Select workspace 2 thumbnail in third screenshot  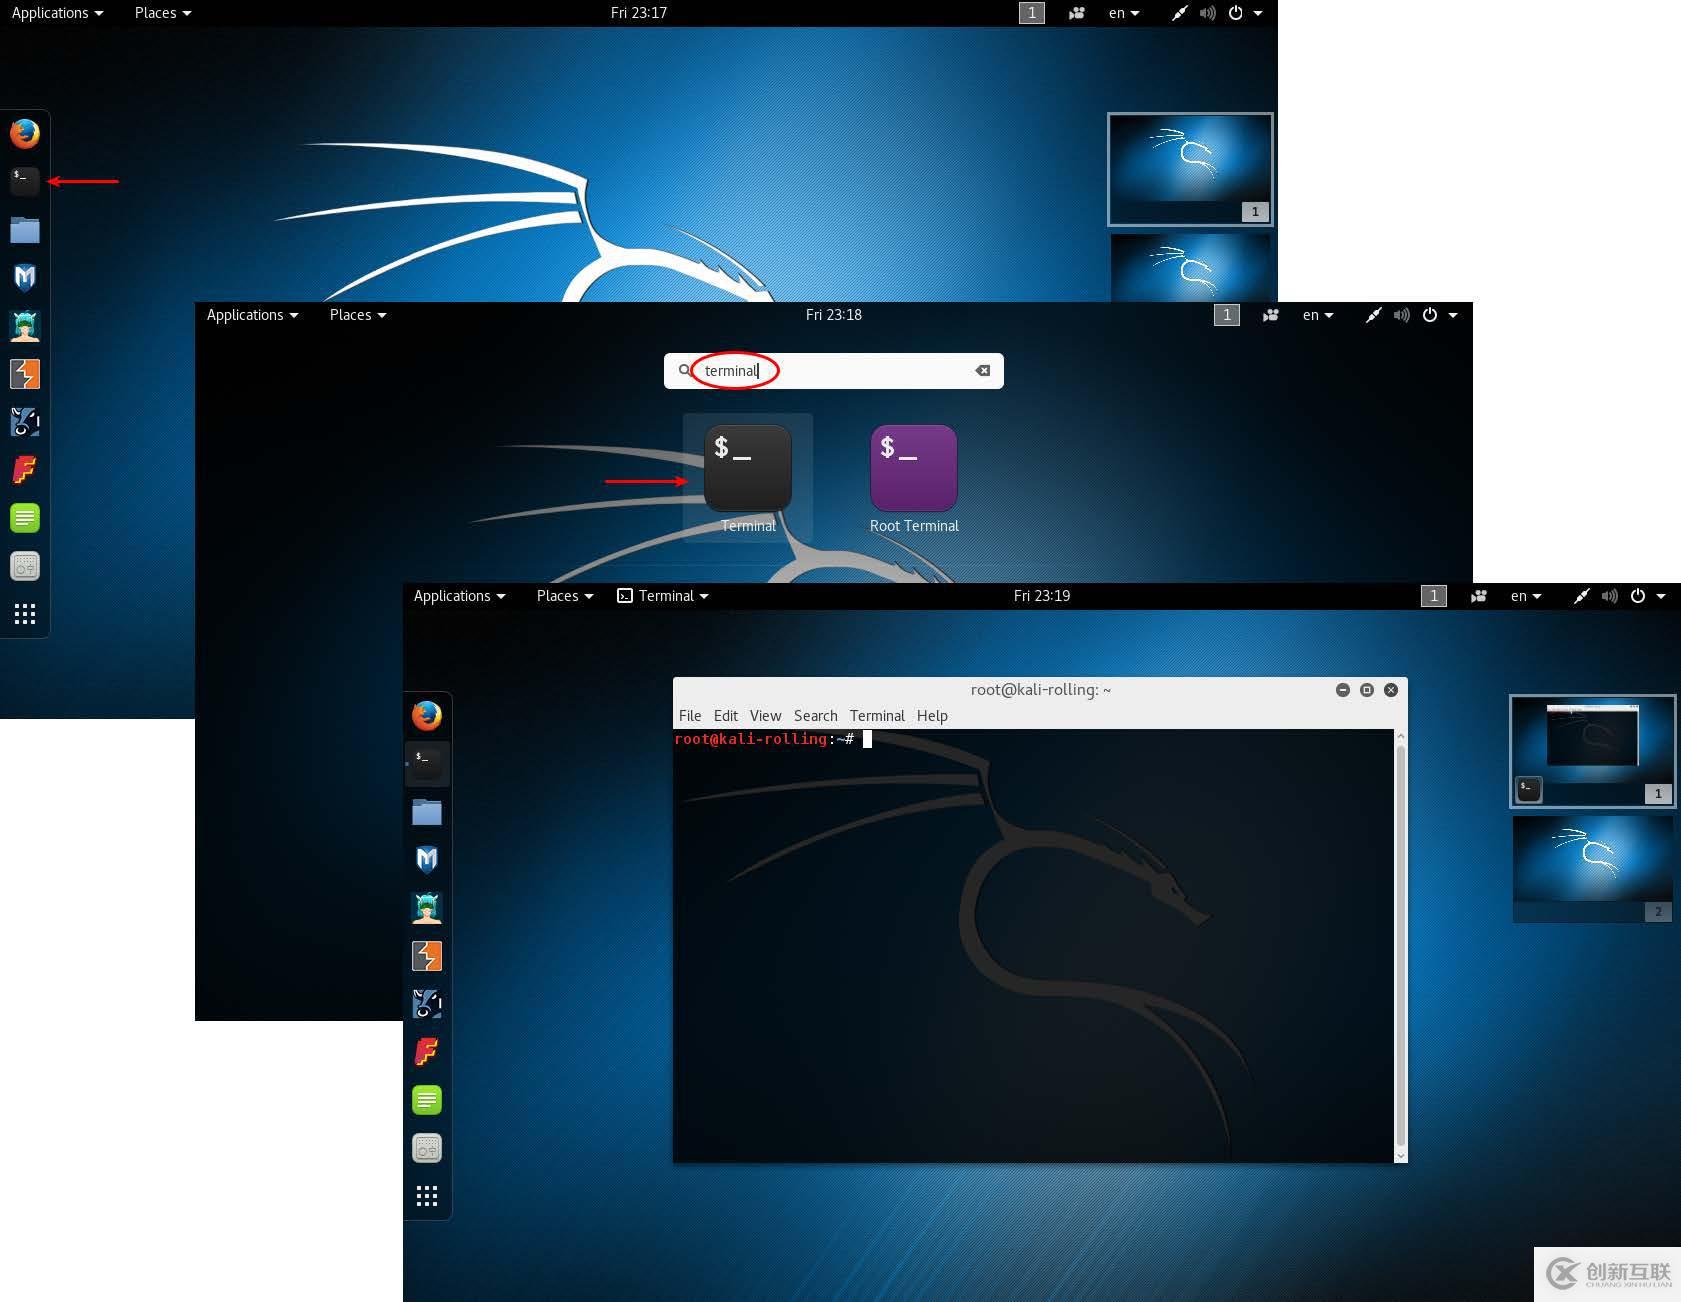[x=1592, y=868]
